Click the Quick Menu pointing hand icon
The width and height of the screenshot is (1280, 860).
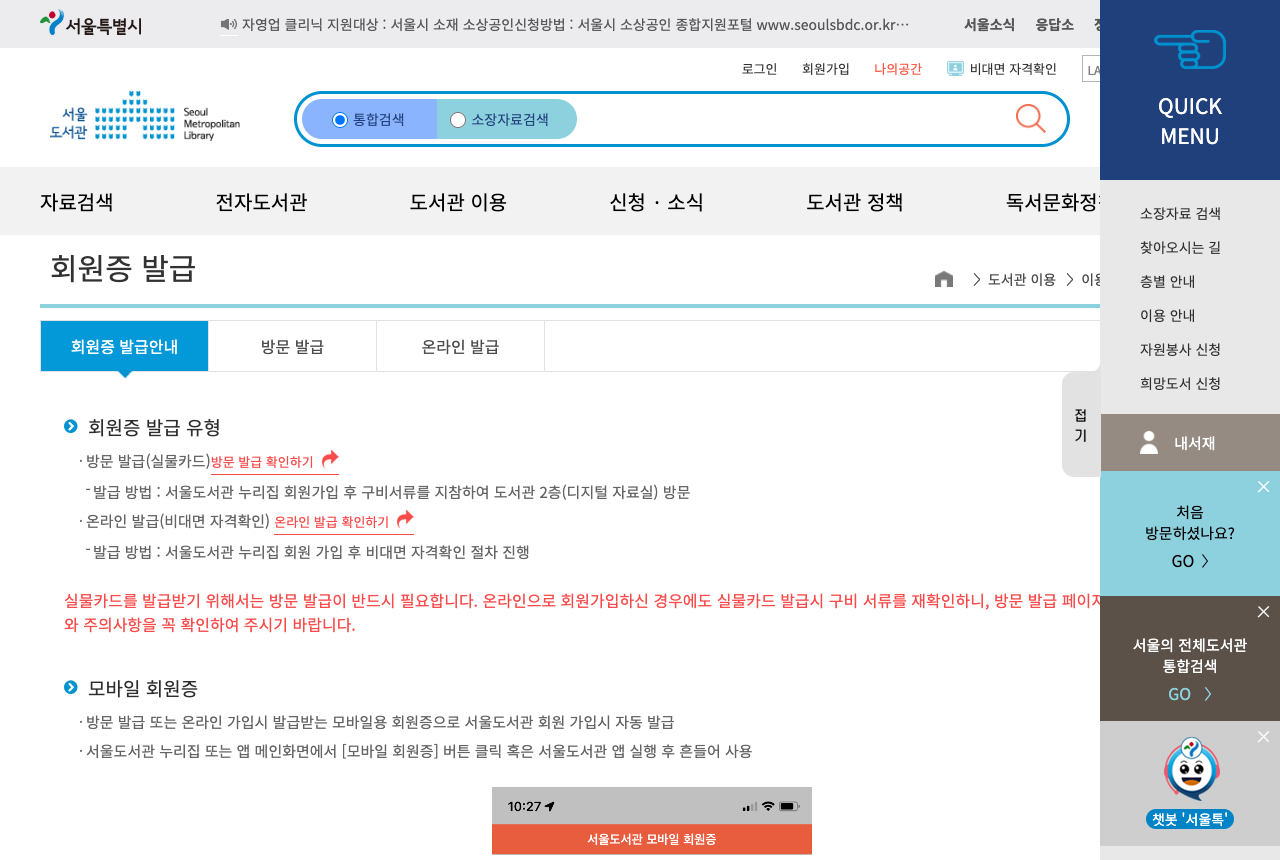(1190, 50)
